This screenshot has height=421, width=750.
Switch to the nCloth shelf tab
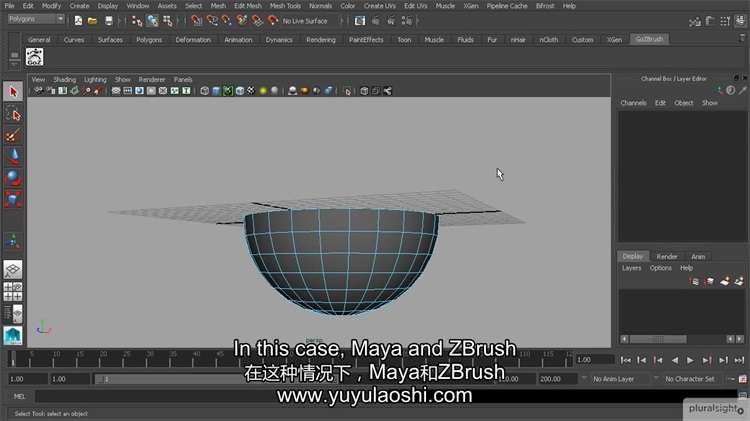[x=548, y=40]
